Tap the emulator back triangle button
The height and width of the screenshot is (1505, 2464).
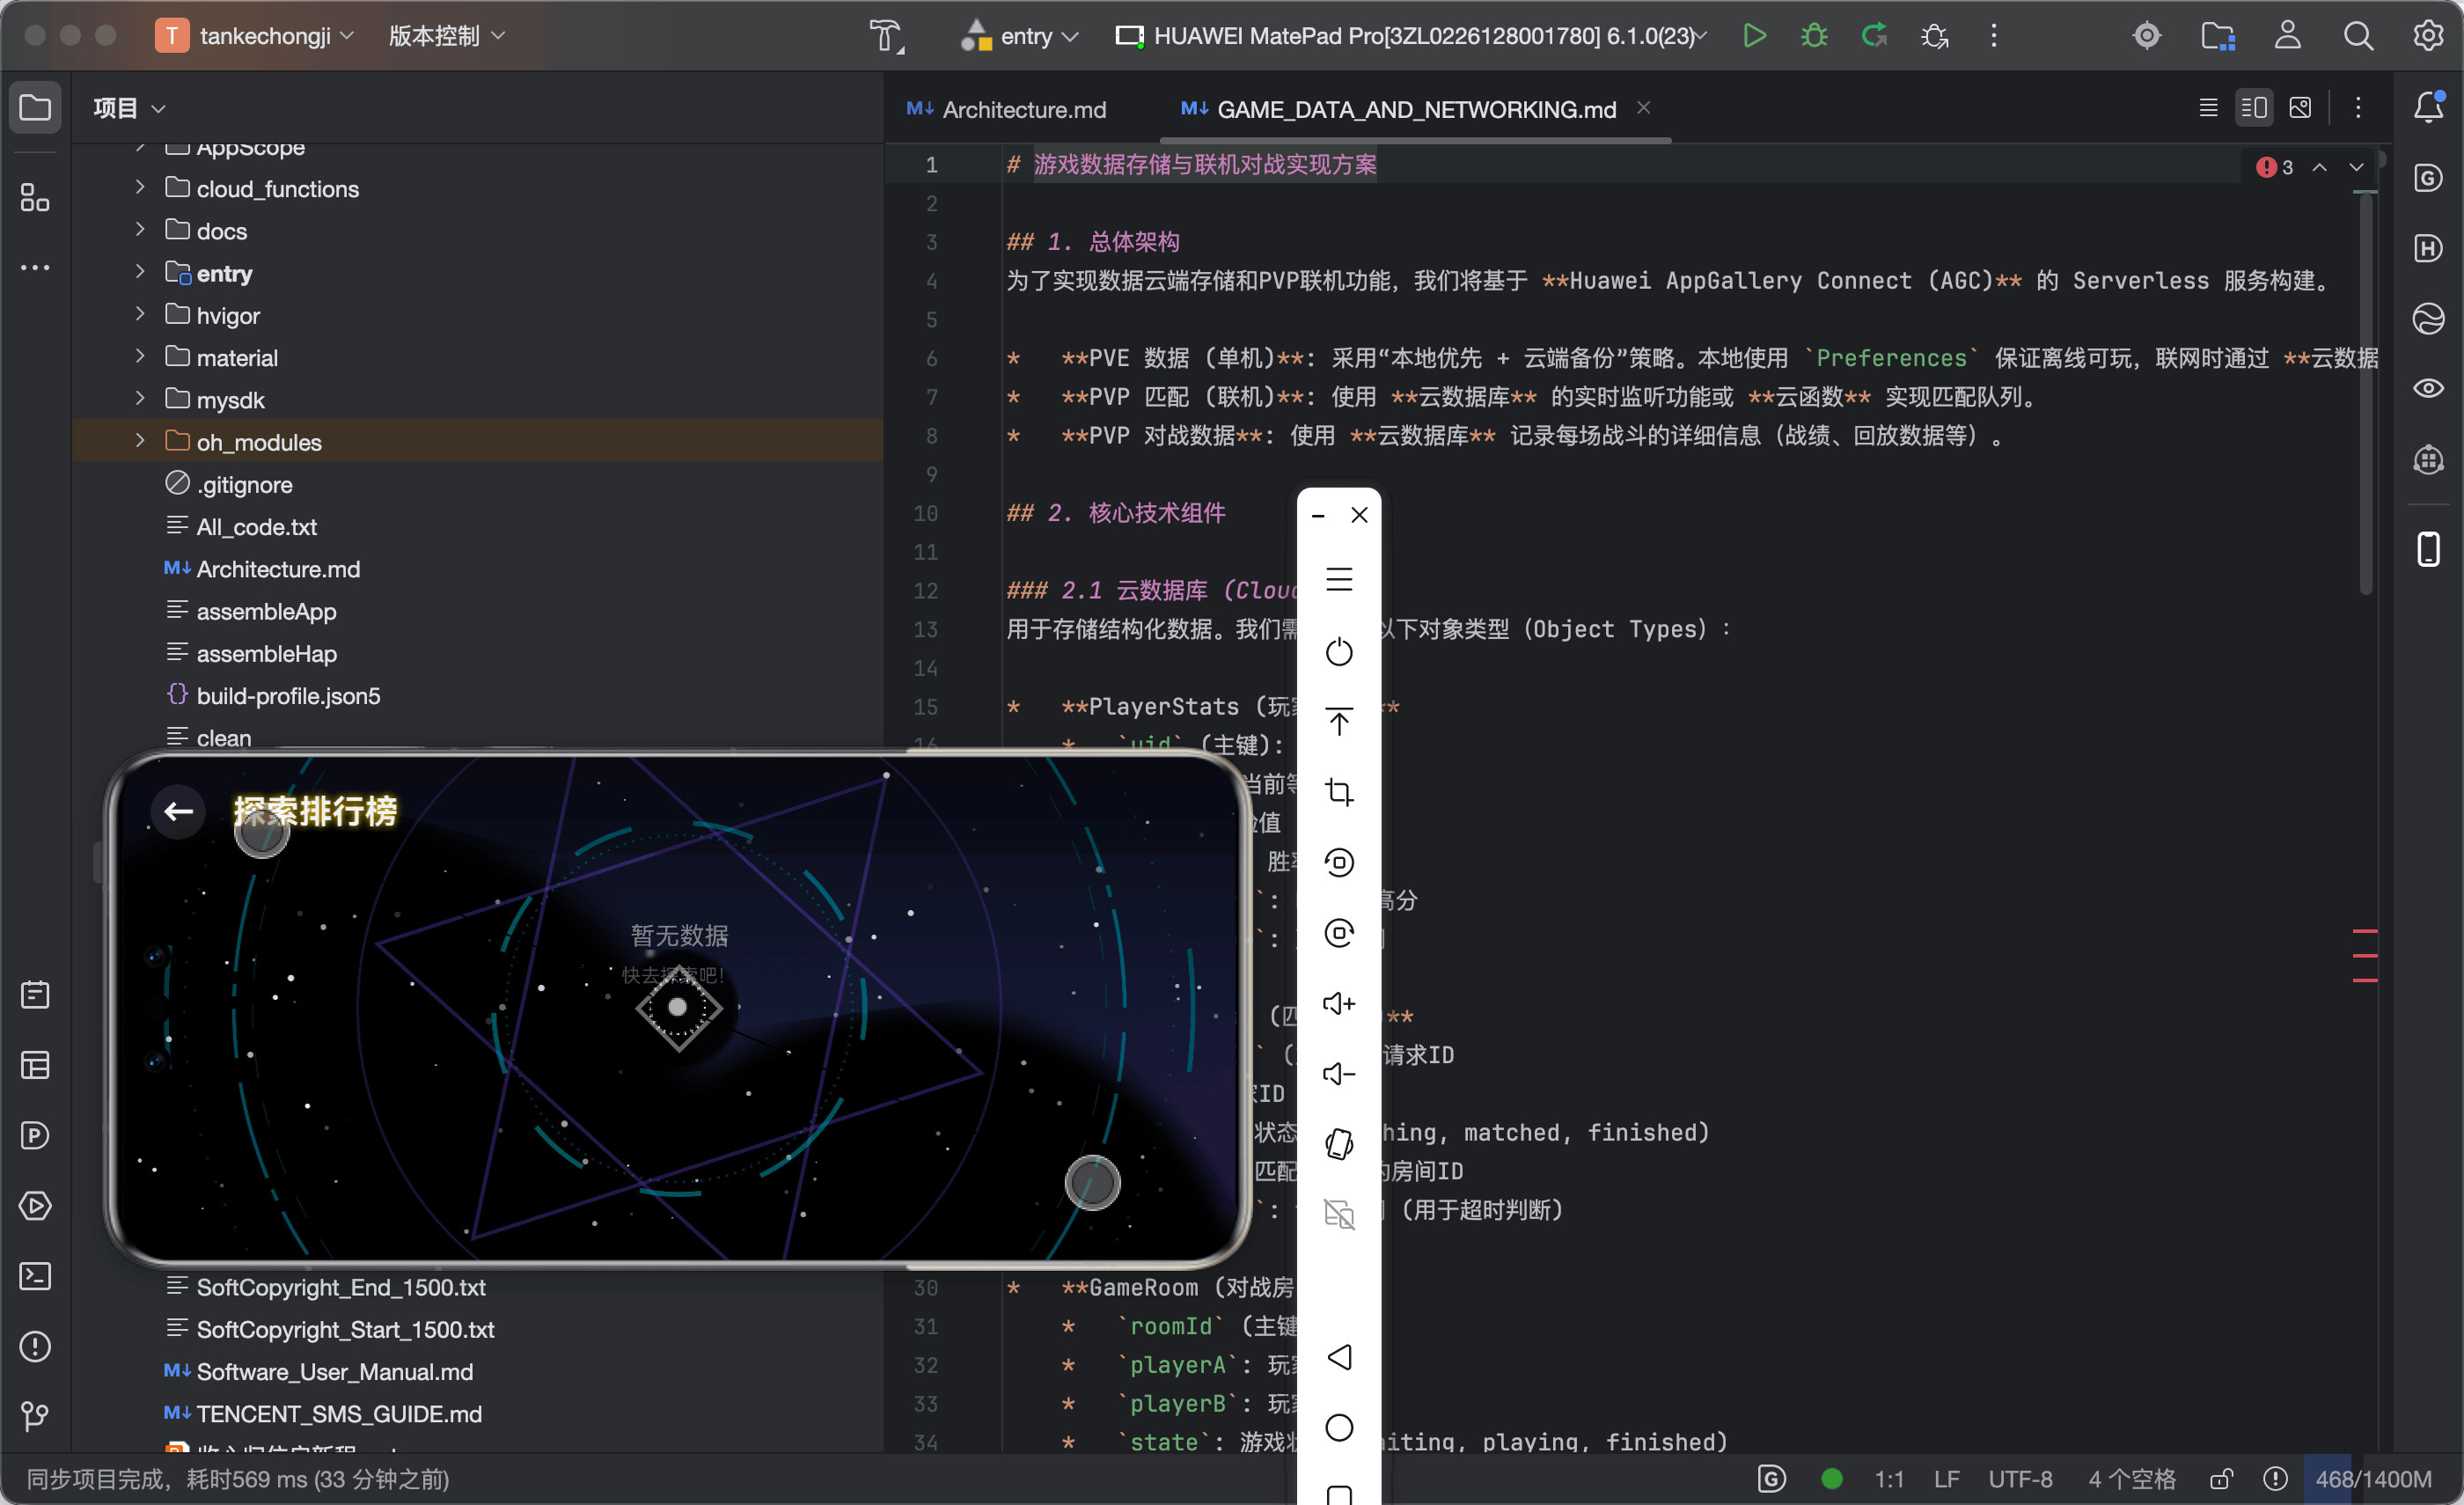[1339, 1357]
